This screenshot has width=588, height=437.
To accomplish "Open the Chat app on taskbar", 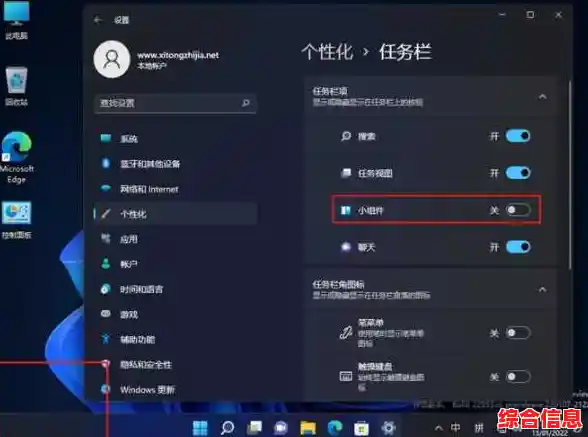I will click(281, 428).
